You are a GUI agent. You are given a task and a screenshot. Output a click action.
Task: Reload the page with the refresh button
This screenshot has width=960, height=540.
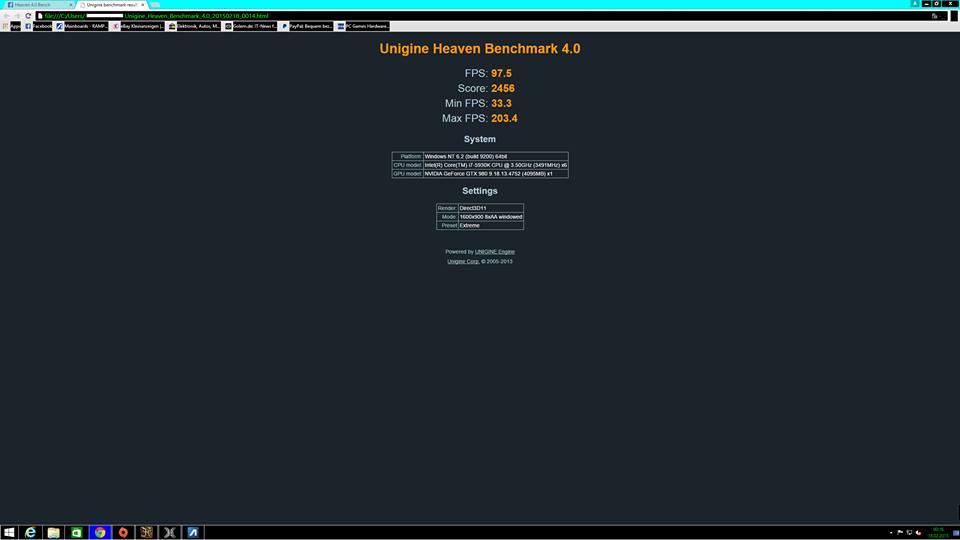[x=28, y=16]
